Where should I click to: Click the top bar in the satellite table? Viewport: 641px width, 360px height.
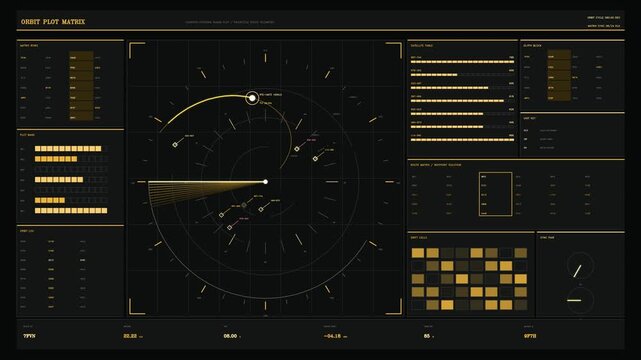click(x=462, y=62)
